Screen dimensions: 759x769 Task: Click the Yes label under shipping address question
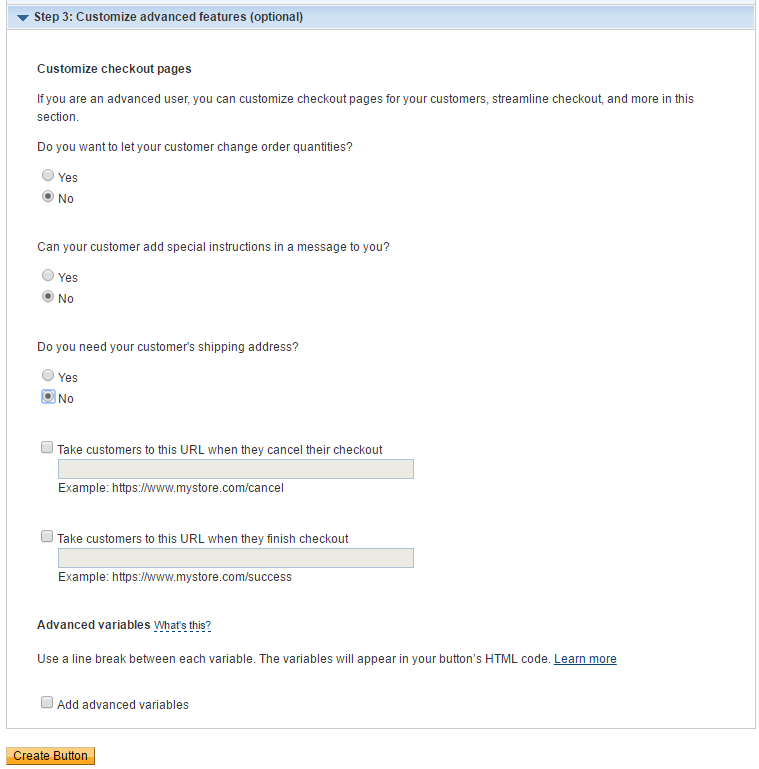68,378
